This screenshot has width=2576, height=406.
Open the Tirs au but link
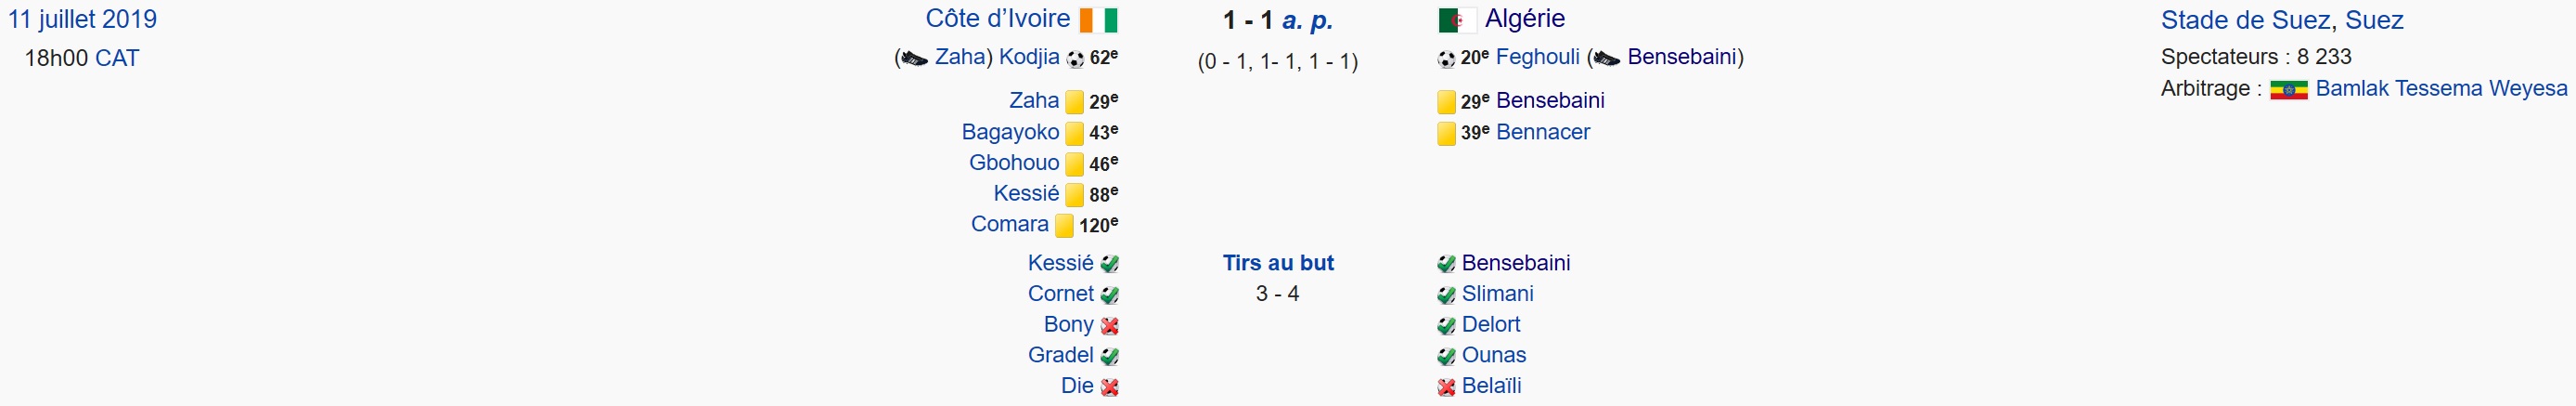coord(1278,263)
